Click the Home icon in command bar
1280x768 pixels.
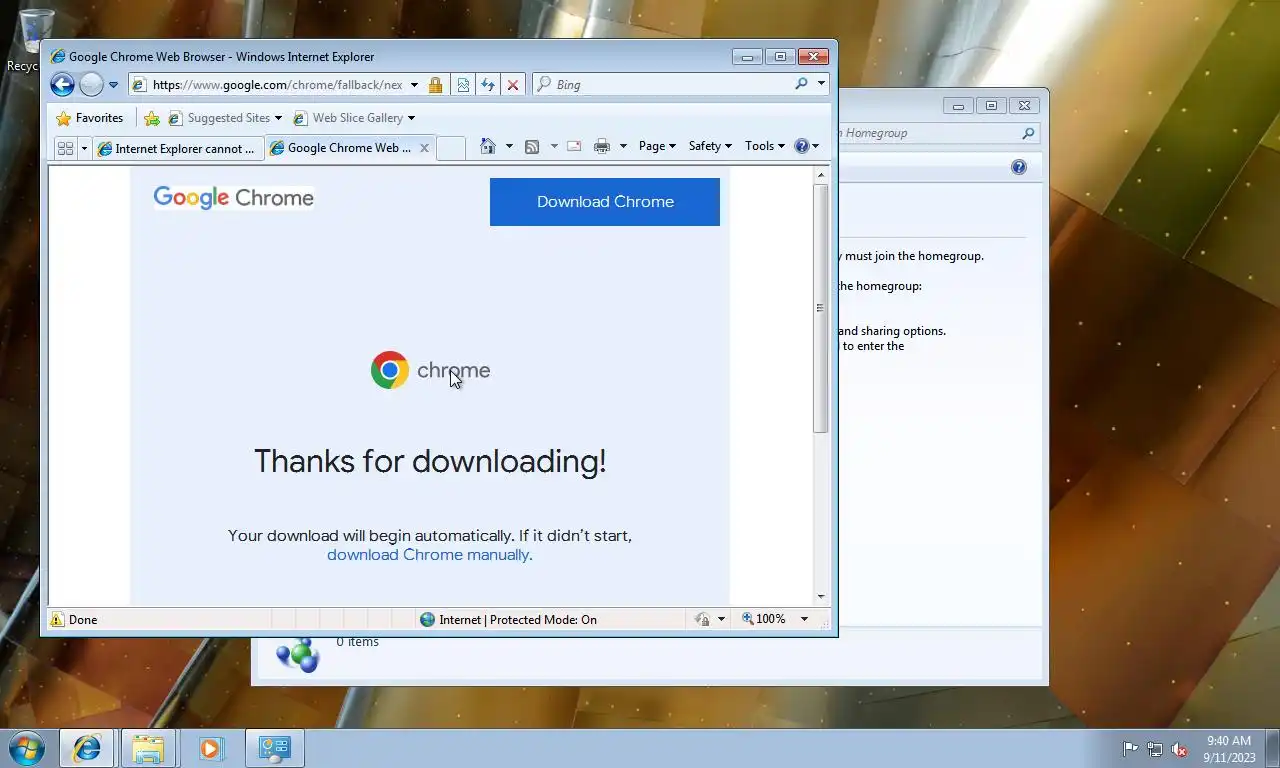click(x=488, y=146)
